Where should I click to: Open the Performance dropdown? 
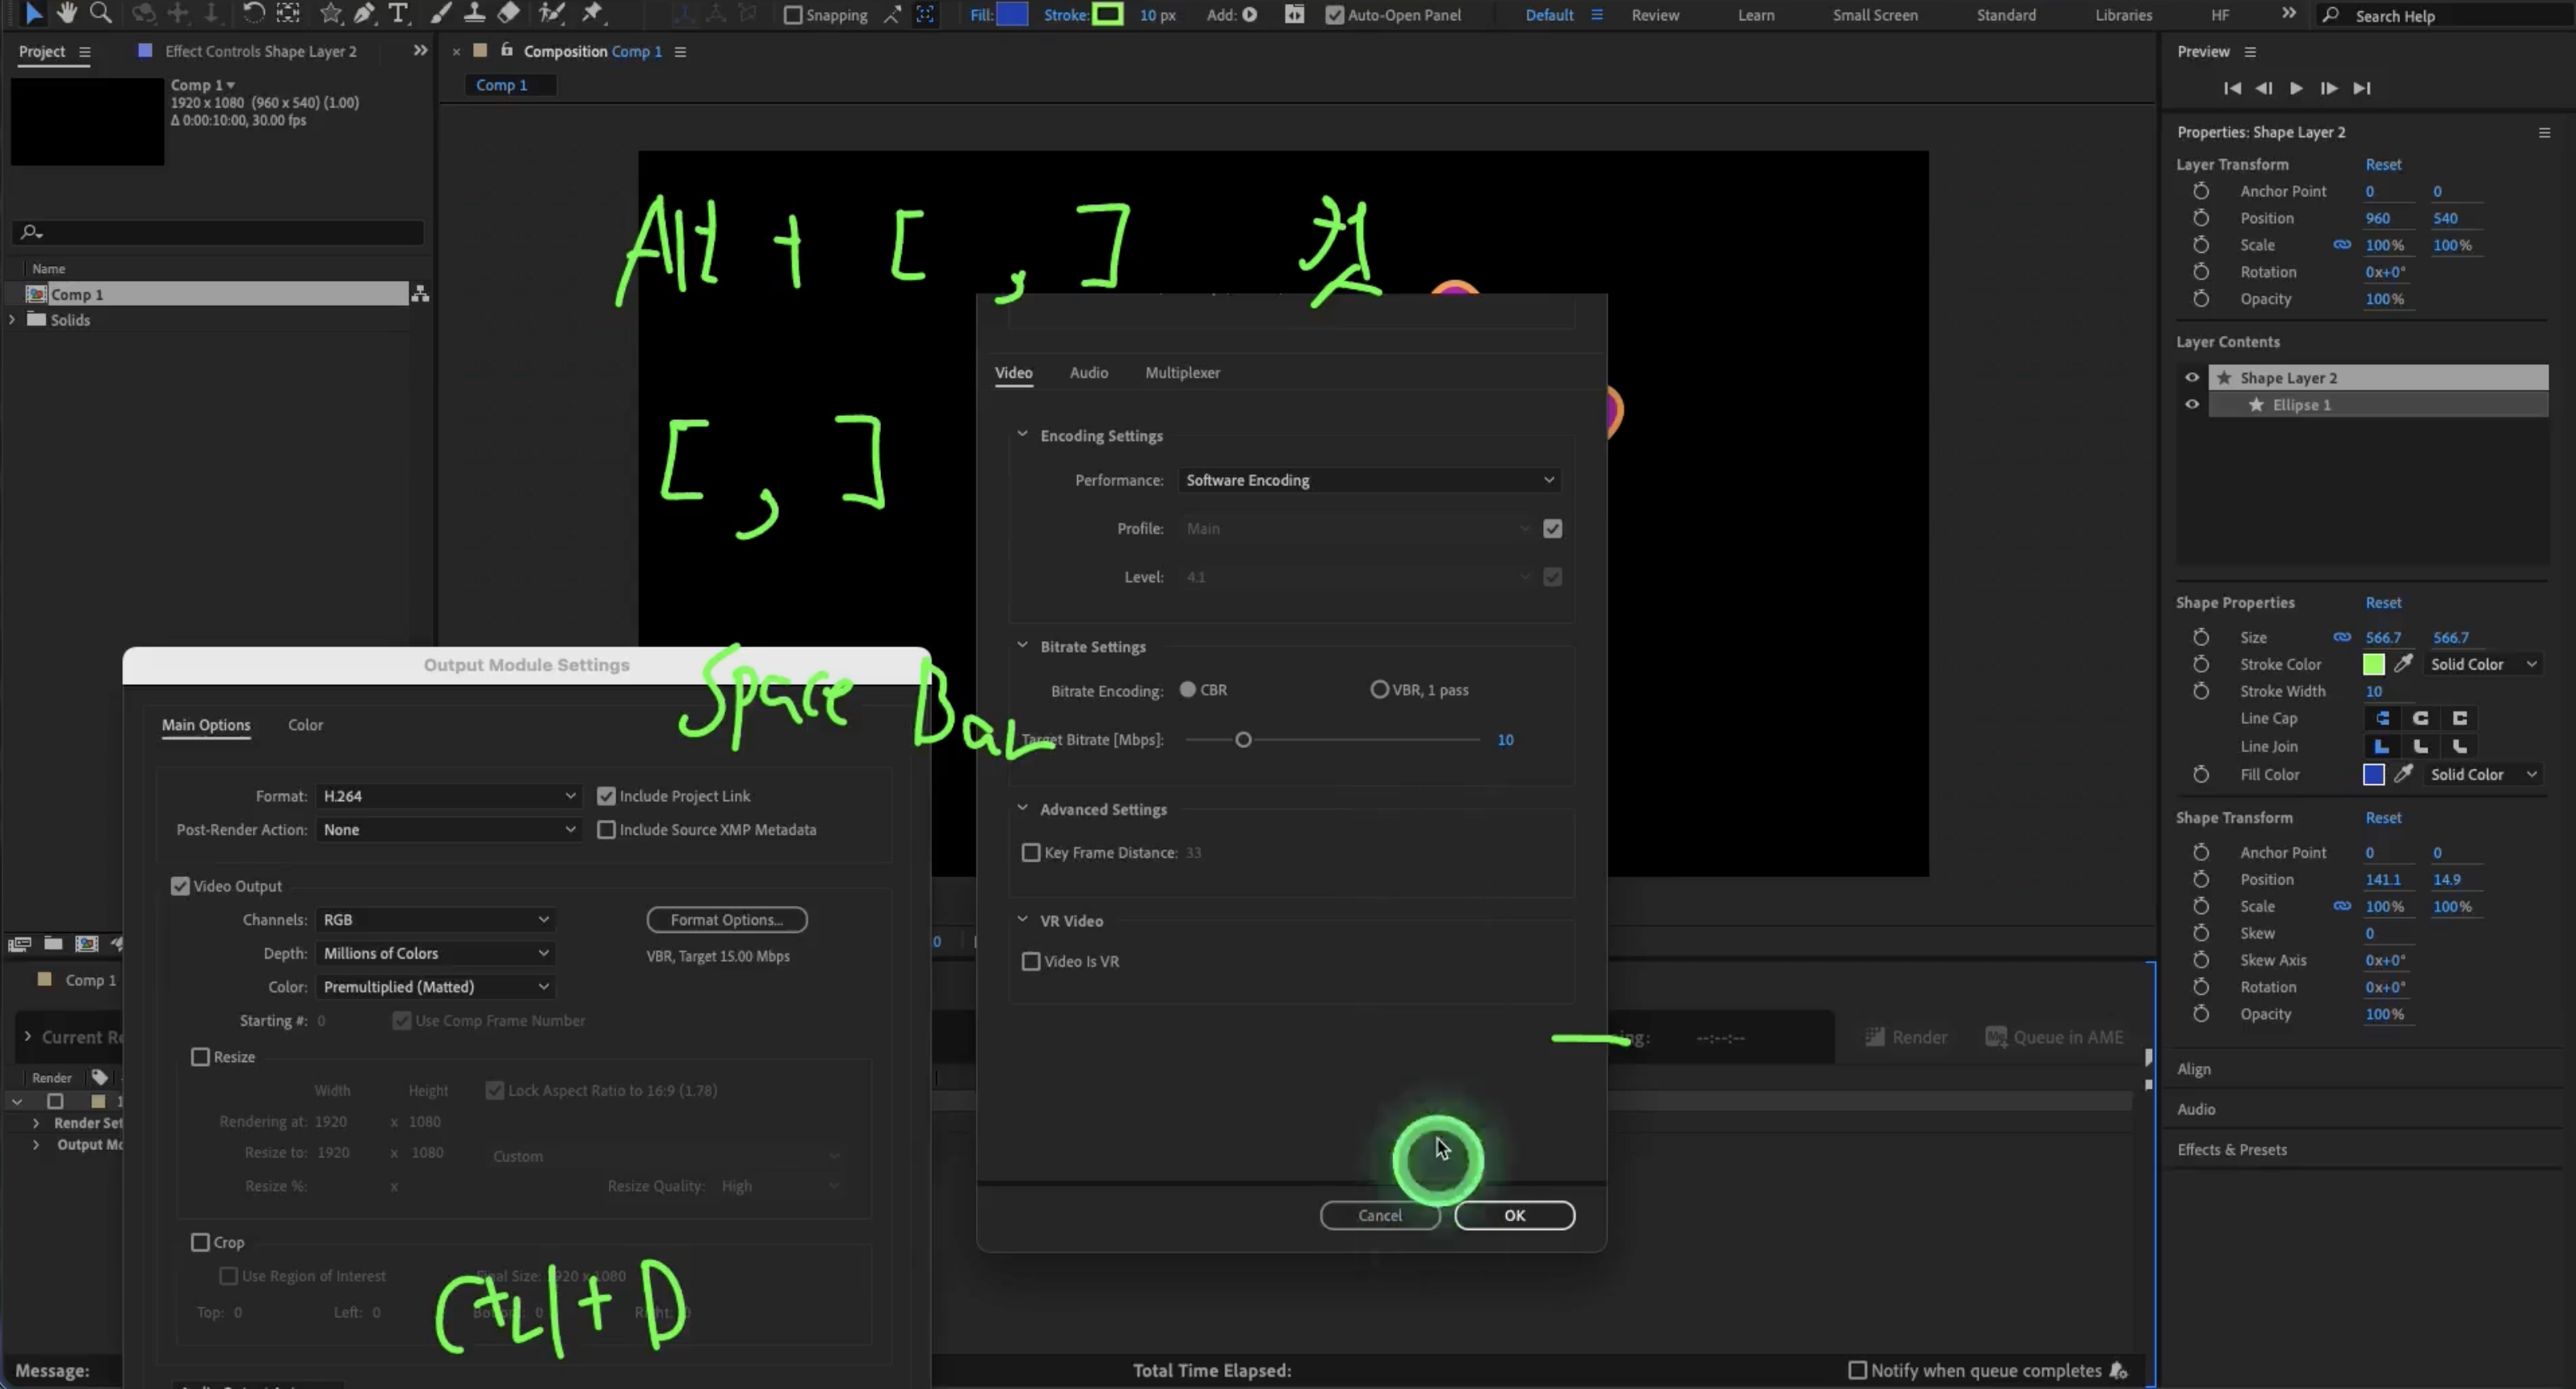pos(1368,480)
